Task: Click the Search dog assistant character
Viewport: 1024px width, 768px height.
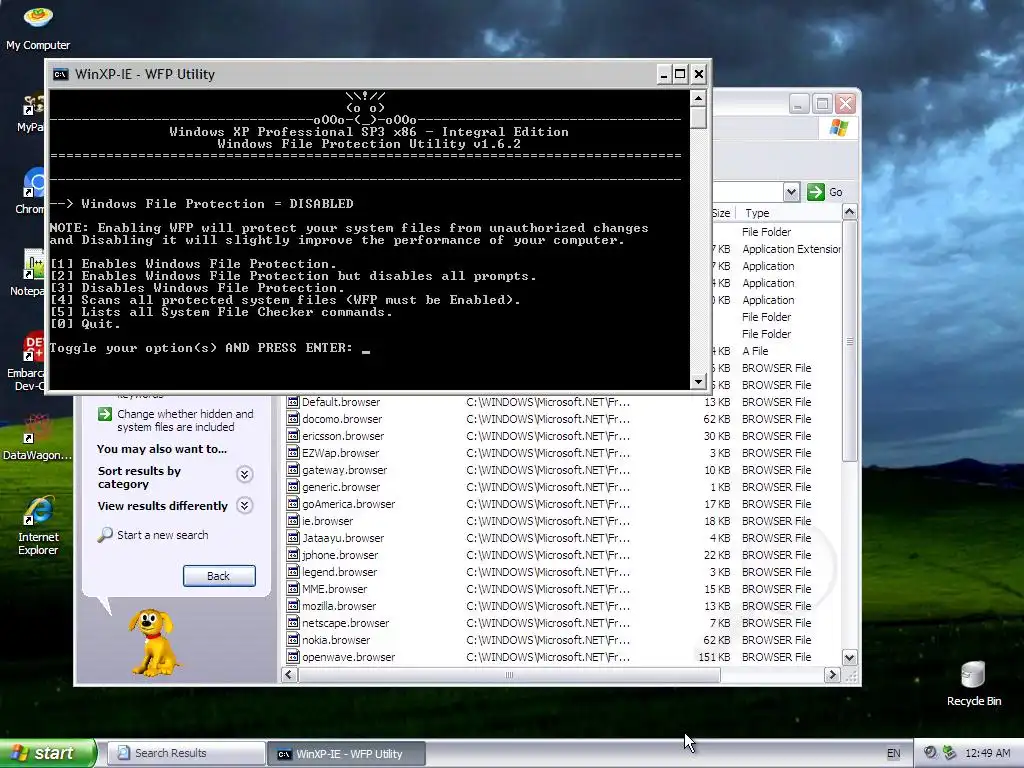Action: coord(153,643)
